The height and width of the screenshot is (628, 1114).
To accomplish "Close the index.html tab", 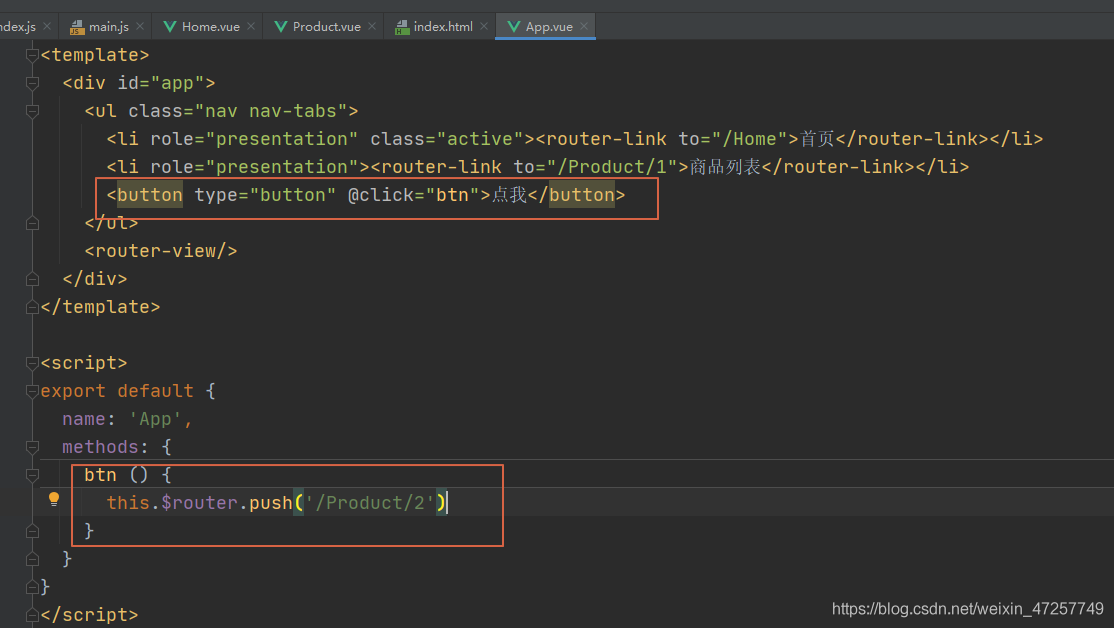I will [x=484, y=26].
